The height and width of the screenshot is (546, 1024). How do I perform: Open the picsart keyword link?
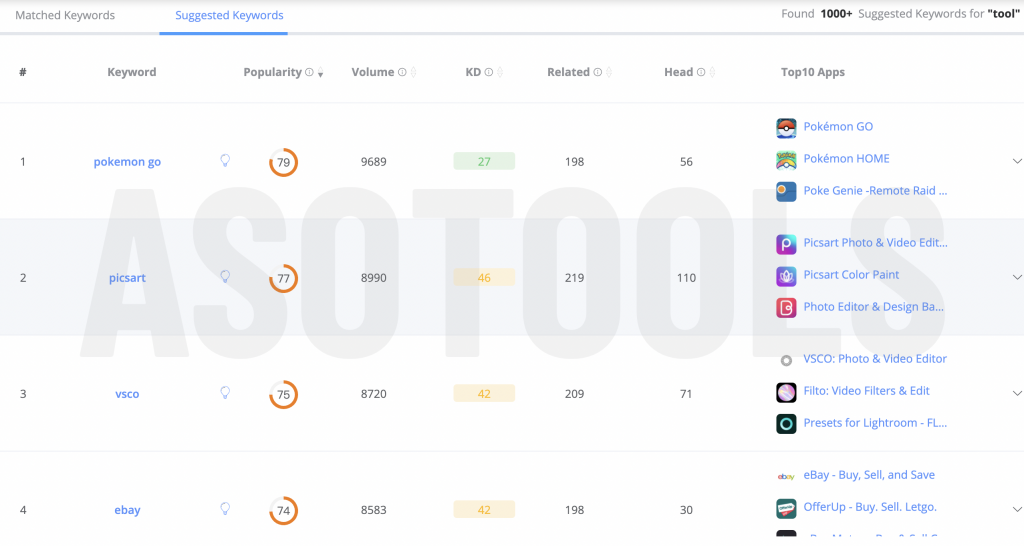point(127,278)
